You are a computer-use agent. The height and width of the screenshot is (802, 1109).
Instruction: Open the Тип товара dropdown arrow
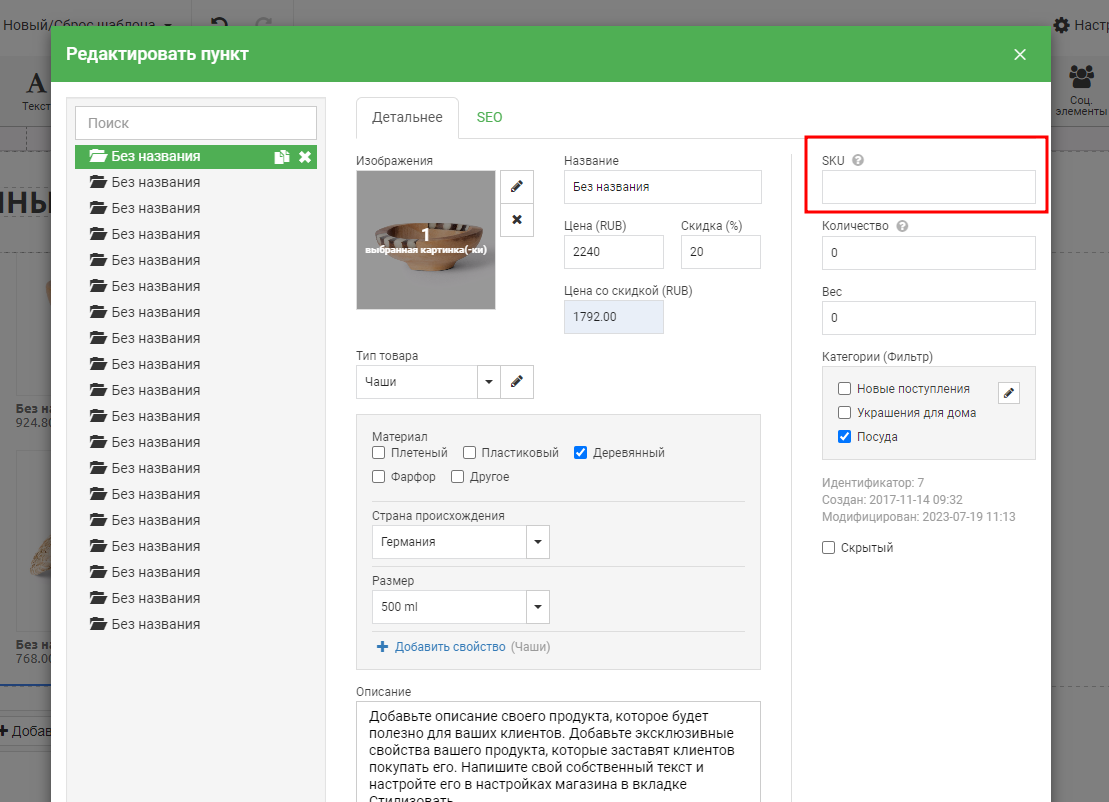489,382
